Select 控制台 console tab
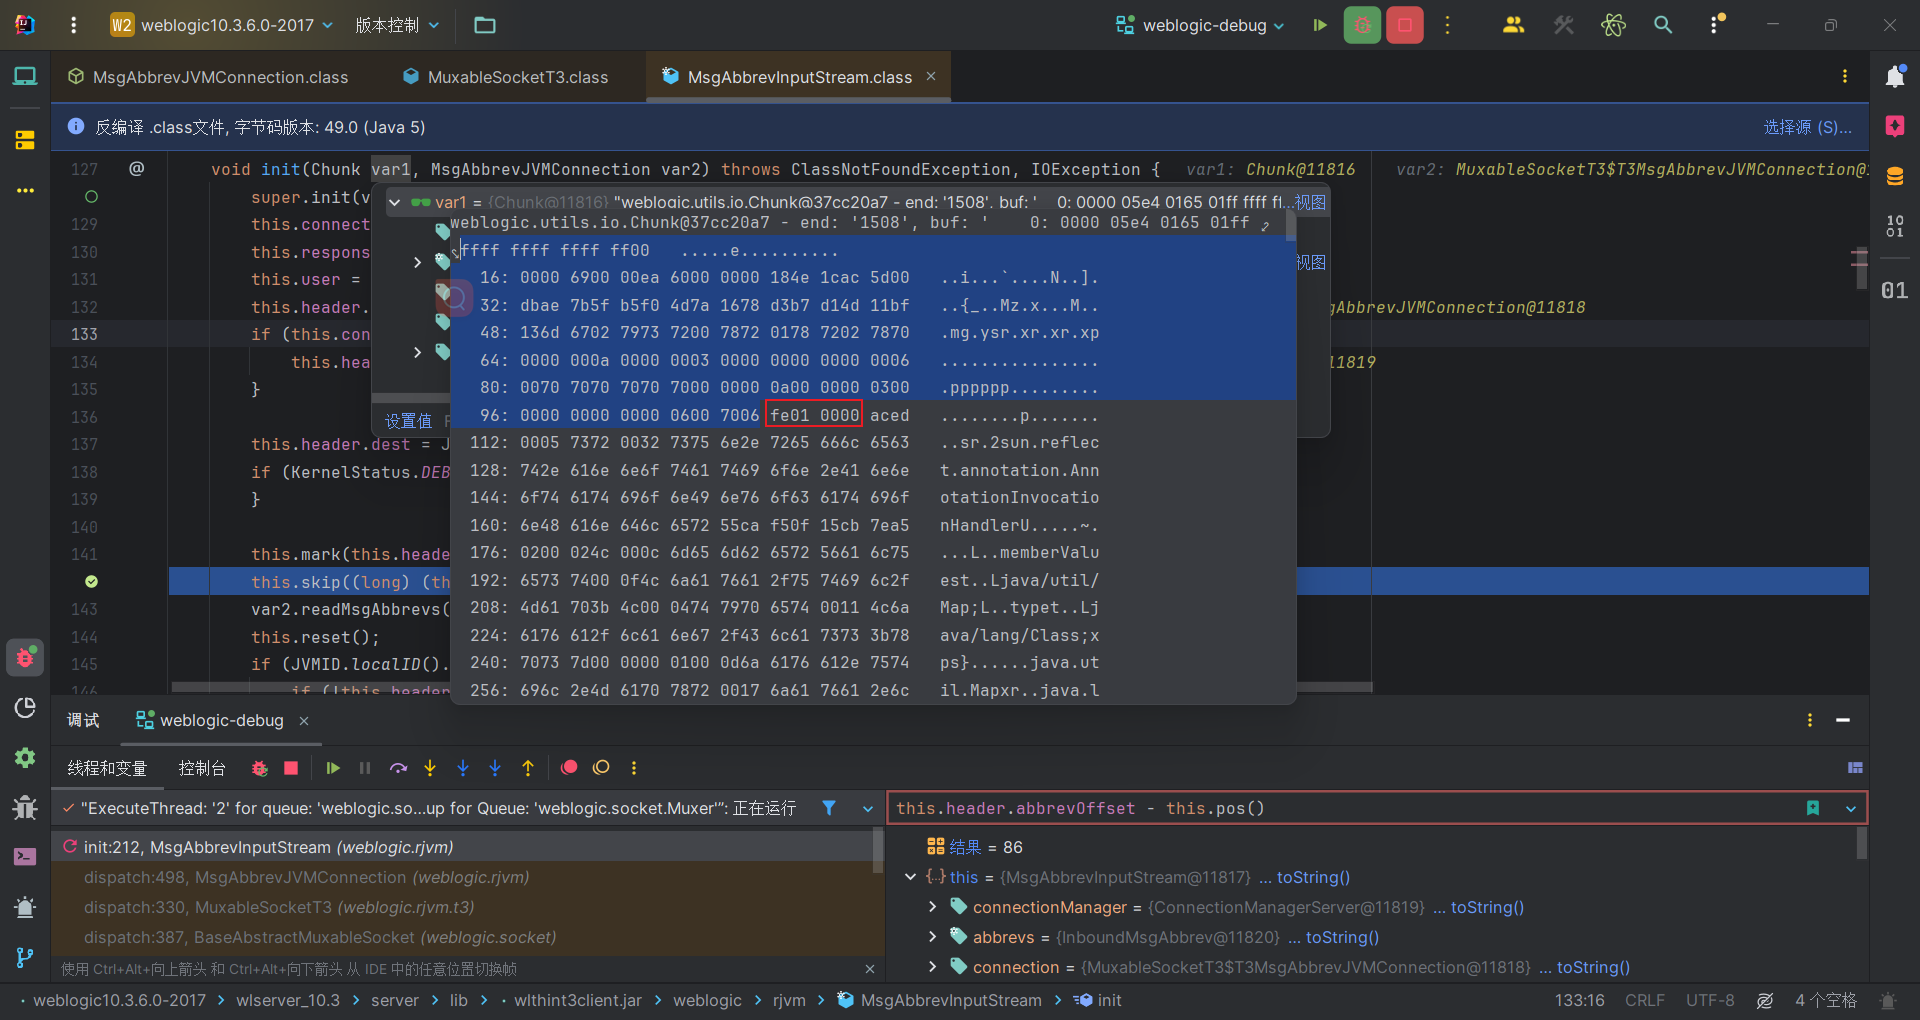Screen dimensions: 1920x1020 202,768
